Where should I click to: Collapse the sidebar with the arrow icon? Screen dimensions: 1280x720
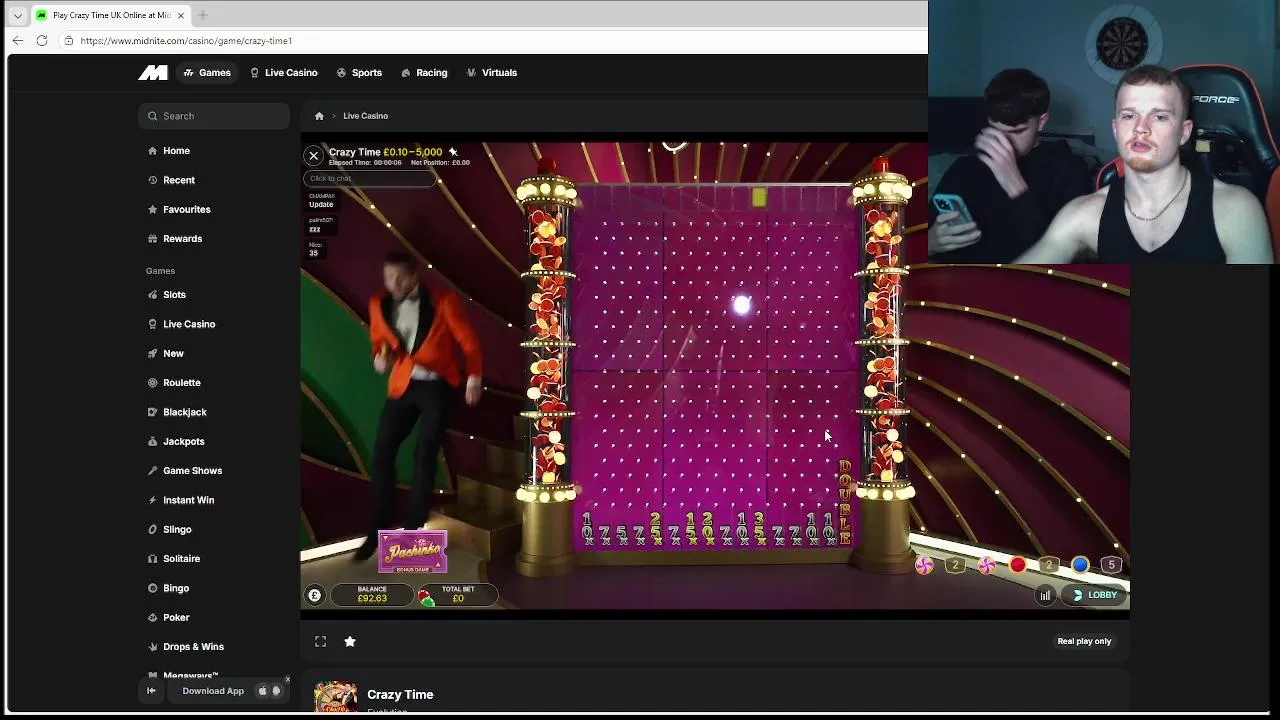pos(151,691)
